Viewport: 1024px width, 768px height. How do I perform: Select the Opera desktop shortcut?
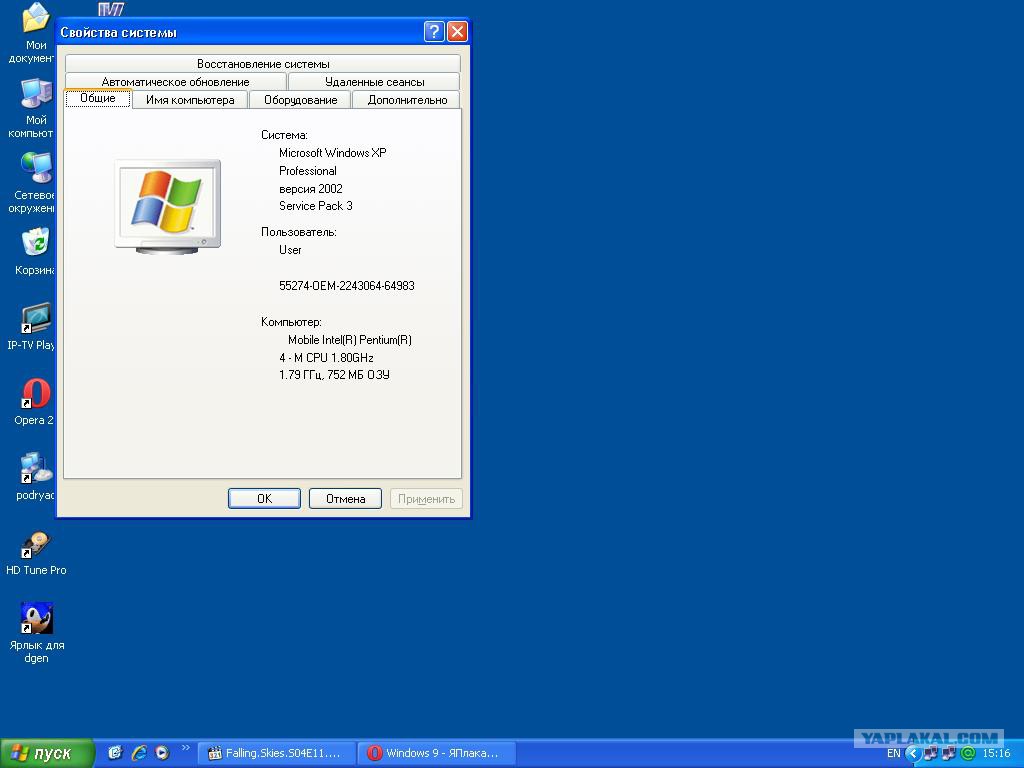[35, 393]
